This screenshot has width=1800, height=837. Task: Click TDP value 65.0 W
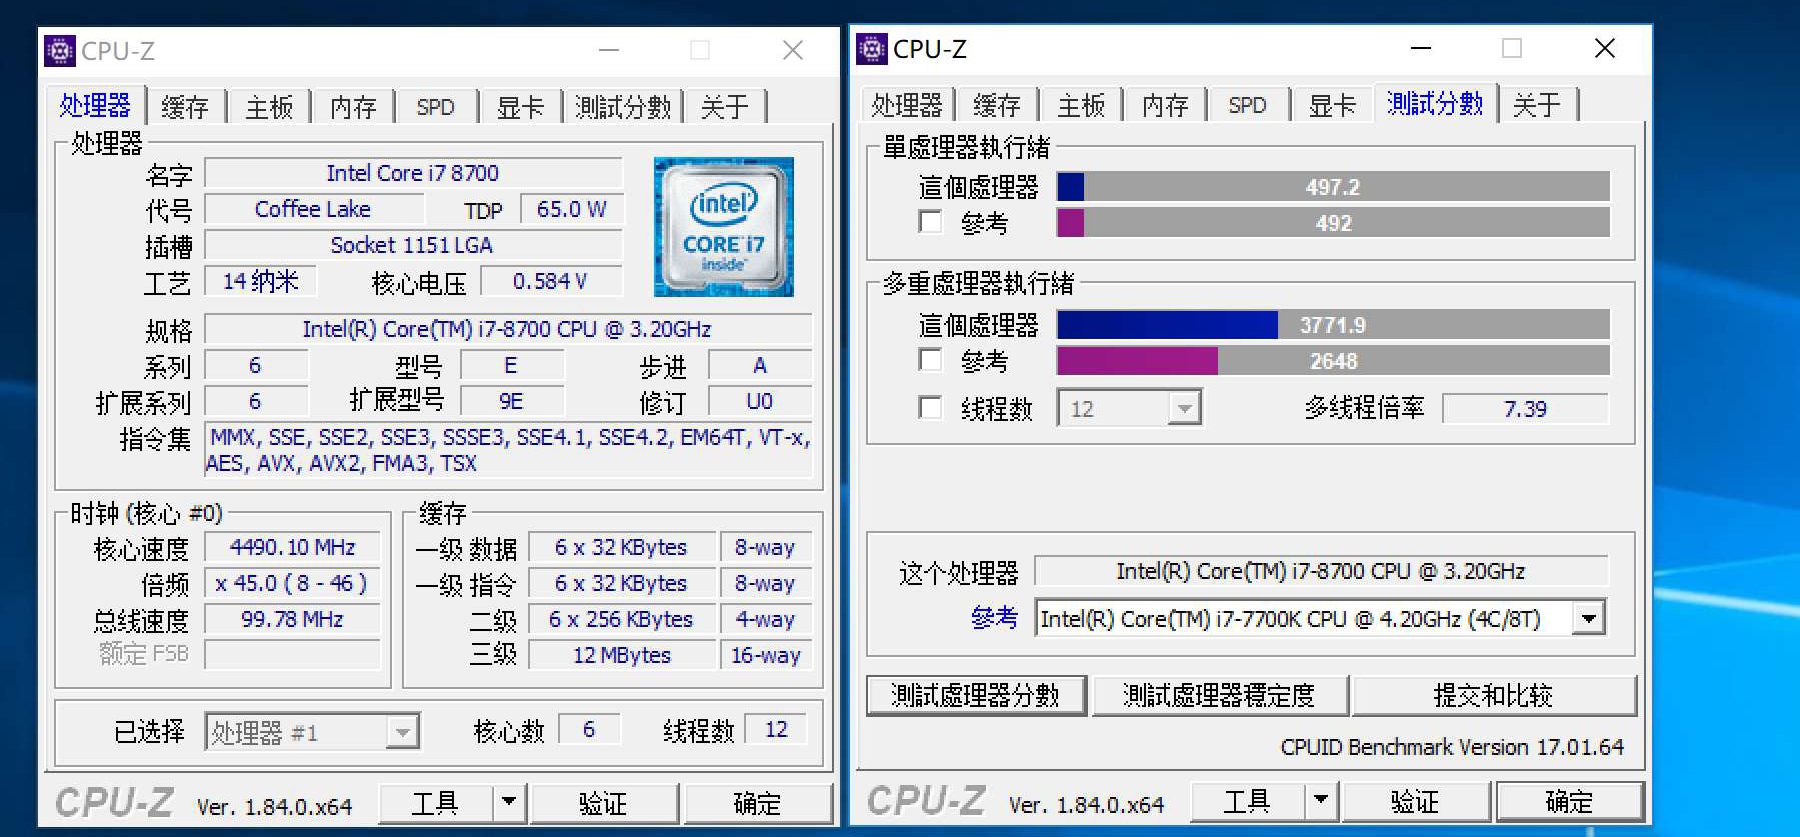(x=572, y=209)
